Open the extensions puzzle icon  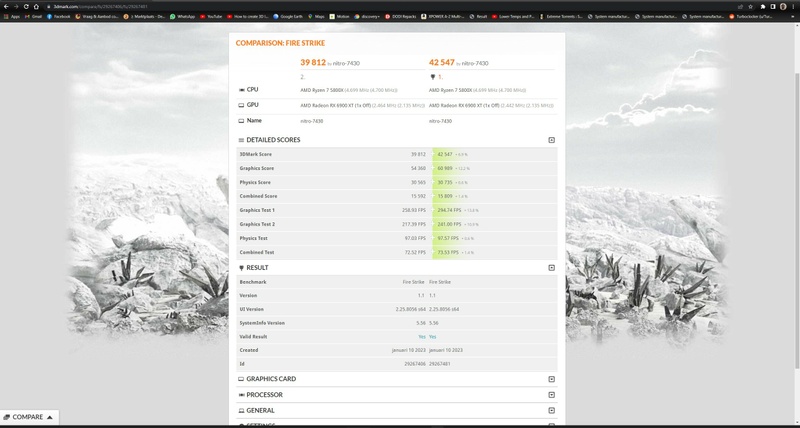(763, 7)
